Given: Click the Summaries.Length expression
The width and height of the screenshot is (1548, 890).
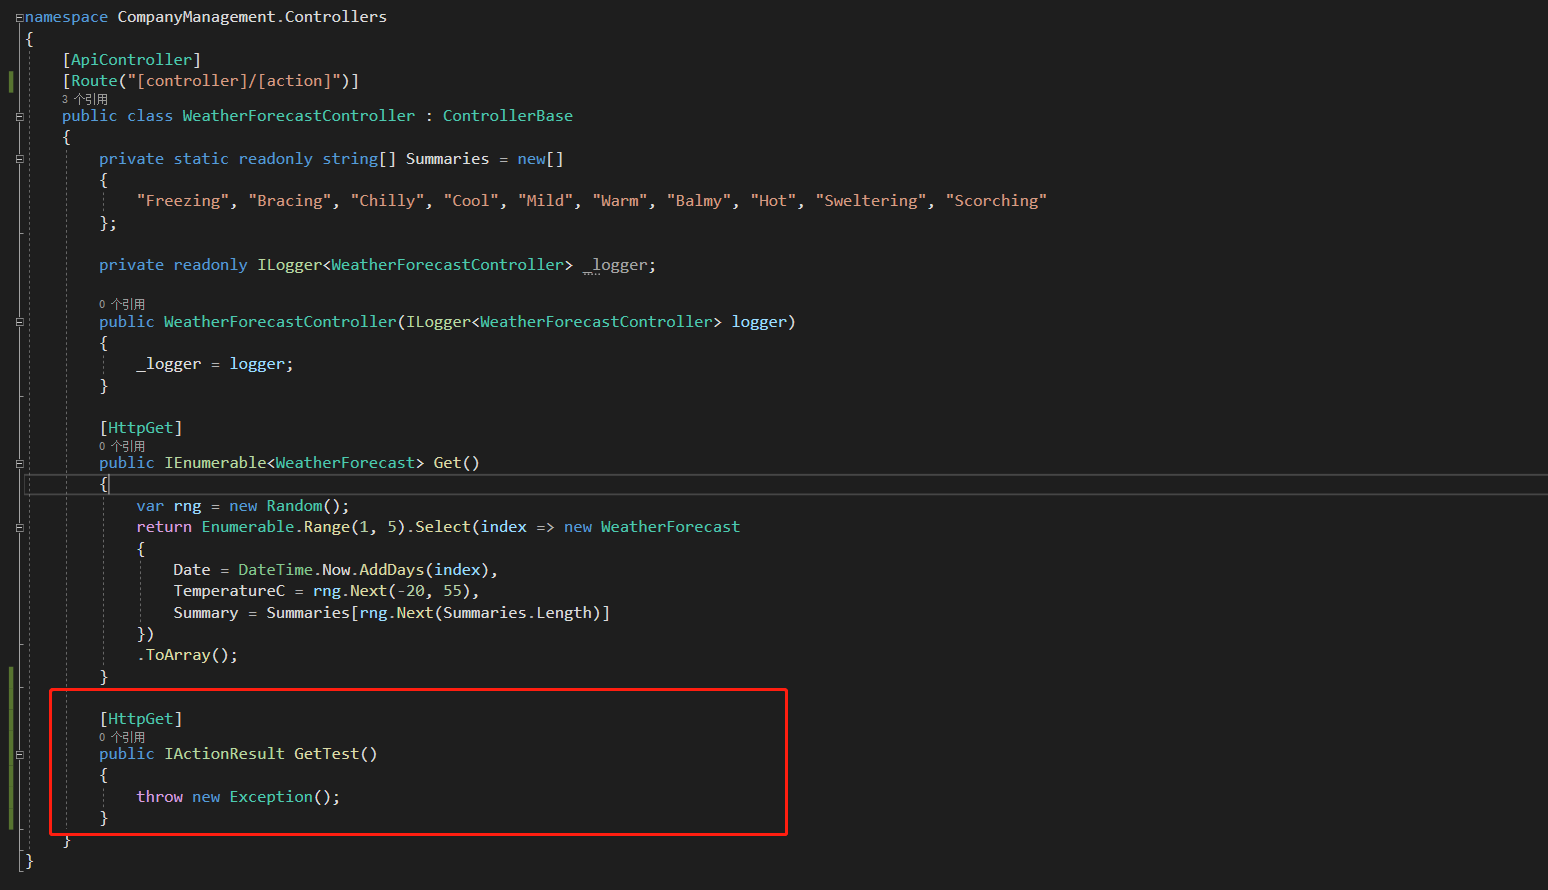Looking at the screenshot, I should tap(518, 613).
